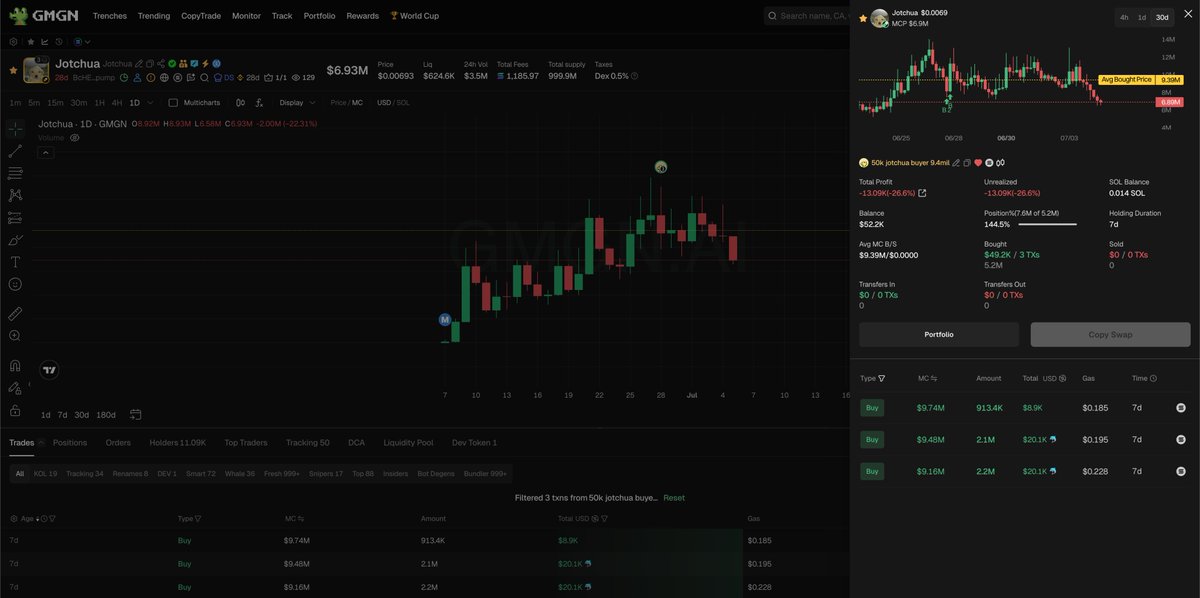Click the Portfolio button in panel
1200x598 pixels.
click(939, 334)
